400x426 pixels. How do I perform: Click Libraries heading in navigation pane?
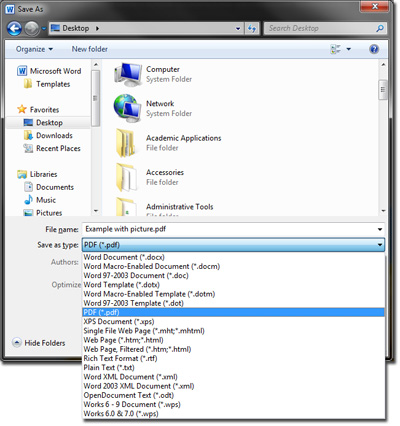coord(37,174)
